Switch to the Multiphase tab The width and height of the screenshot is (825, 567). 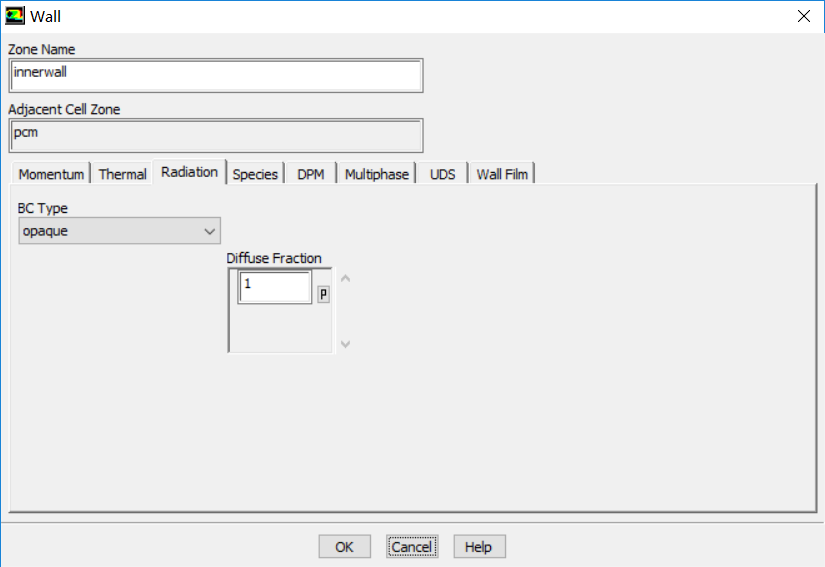377,174
